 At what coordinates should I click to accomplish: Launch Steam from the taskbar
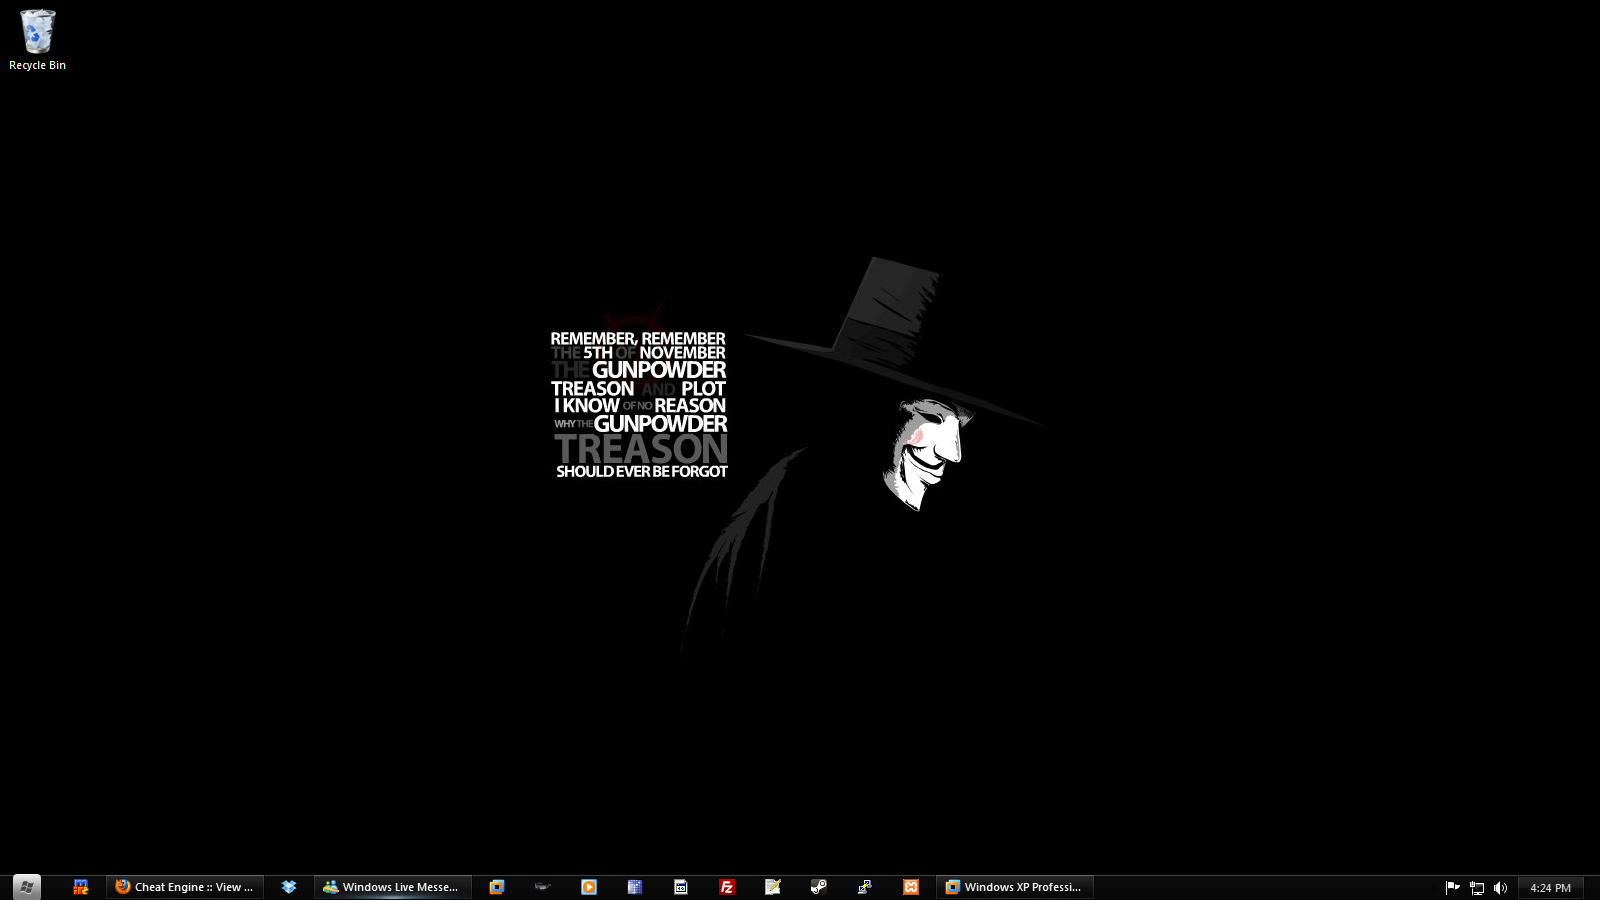[x=819, y=887]
